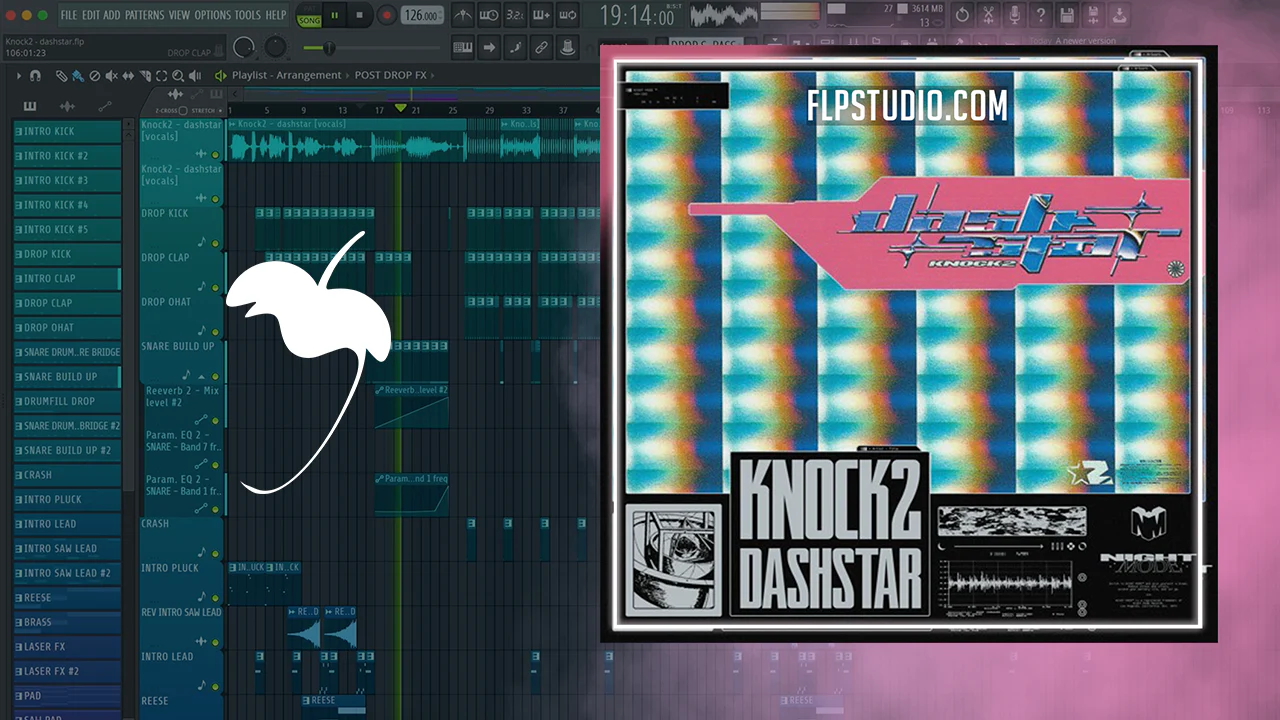This screenshot has height=720, width=1280.
Task: Show pattern clips in the picker panel
Action: [30, 106]
